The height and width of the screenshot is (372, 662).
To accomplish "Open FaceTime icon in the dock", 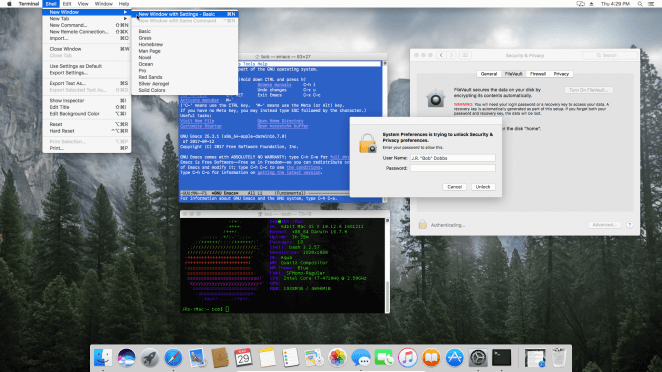I will pyautogui.click(x=384, y=358).
